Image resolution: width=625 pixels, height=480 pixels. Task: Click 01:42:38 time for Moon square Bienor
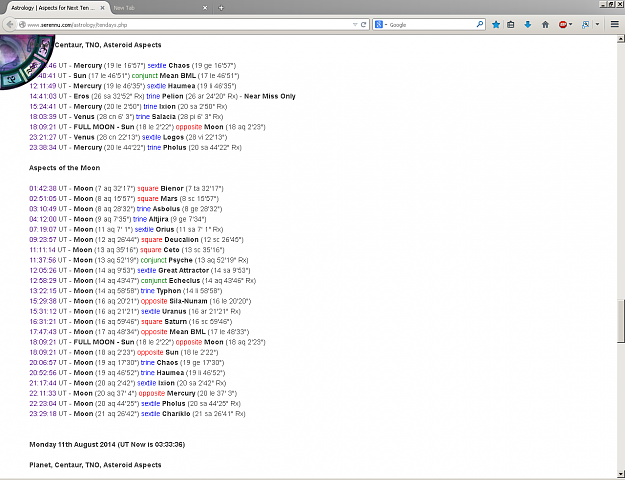click(x=43, y=189)
